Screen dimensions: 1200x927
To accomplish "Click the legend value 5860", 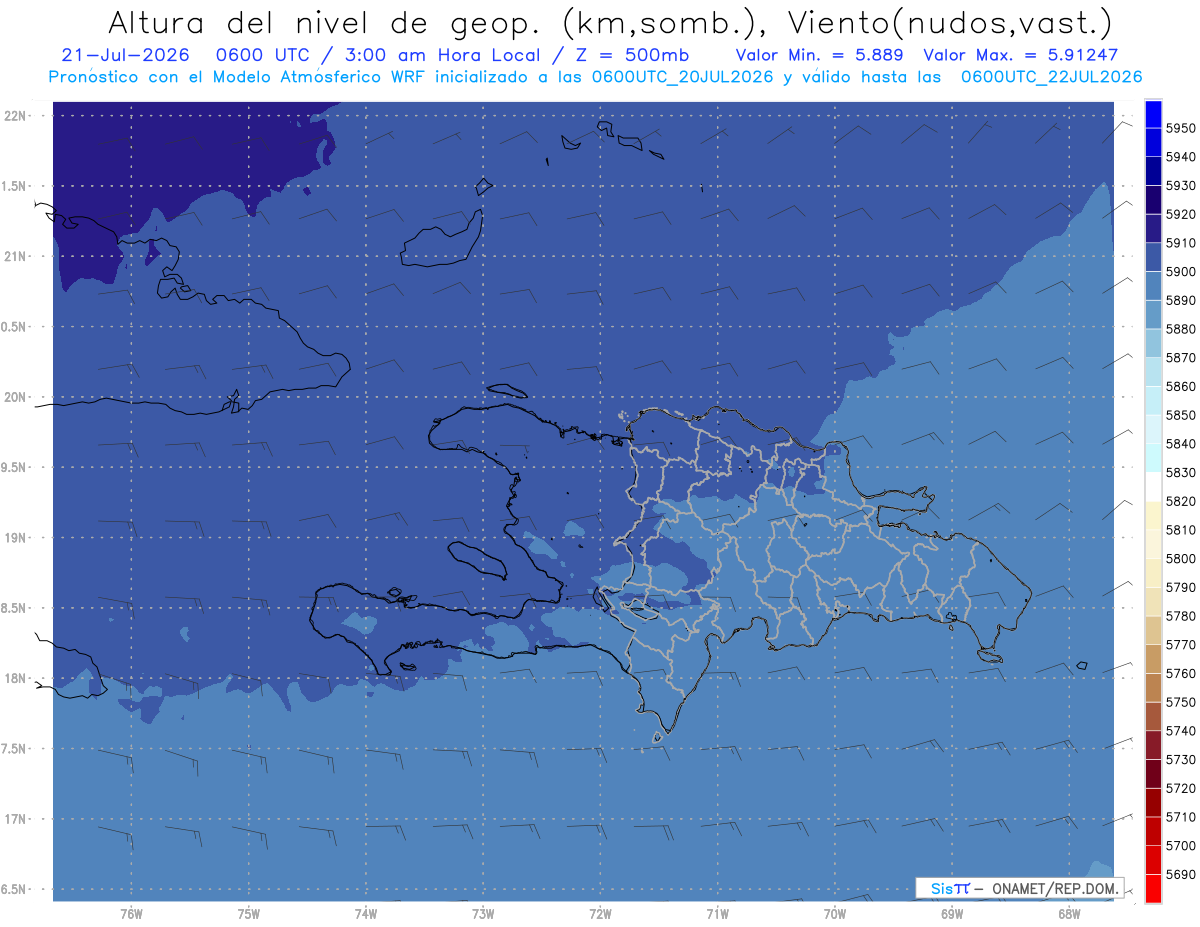I will click(x=1181, y=386).
